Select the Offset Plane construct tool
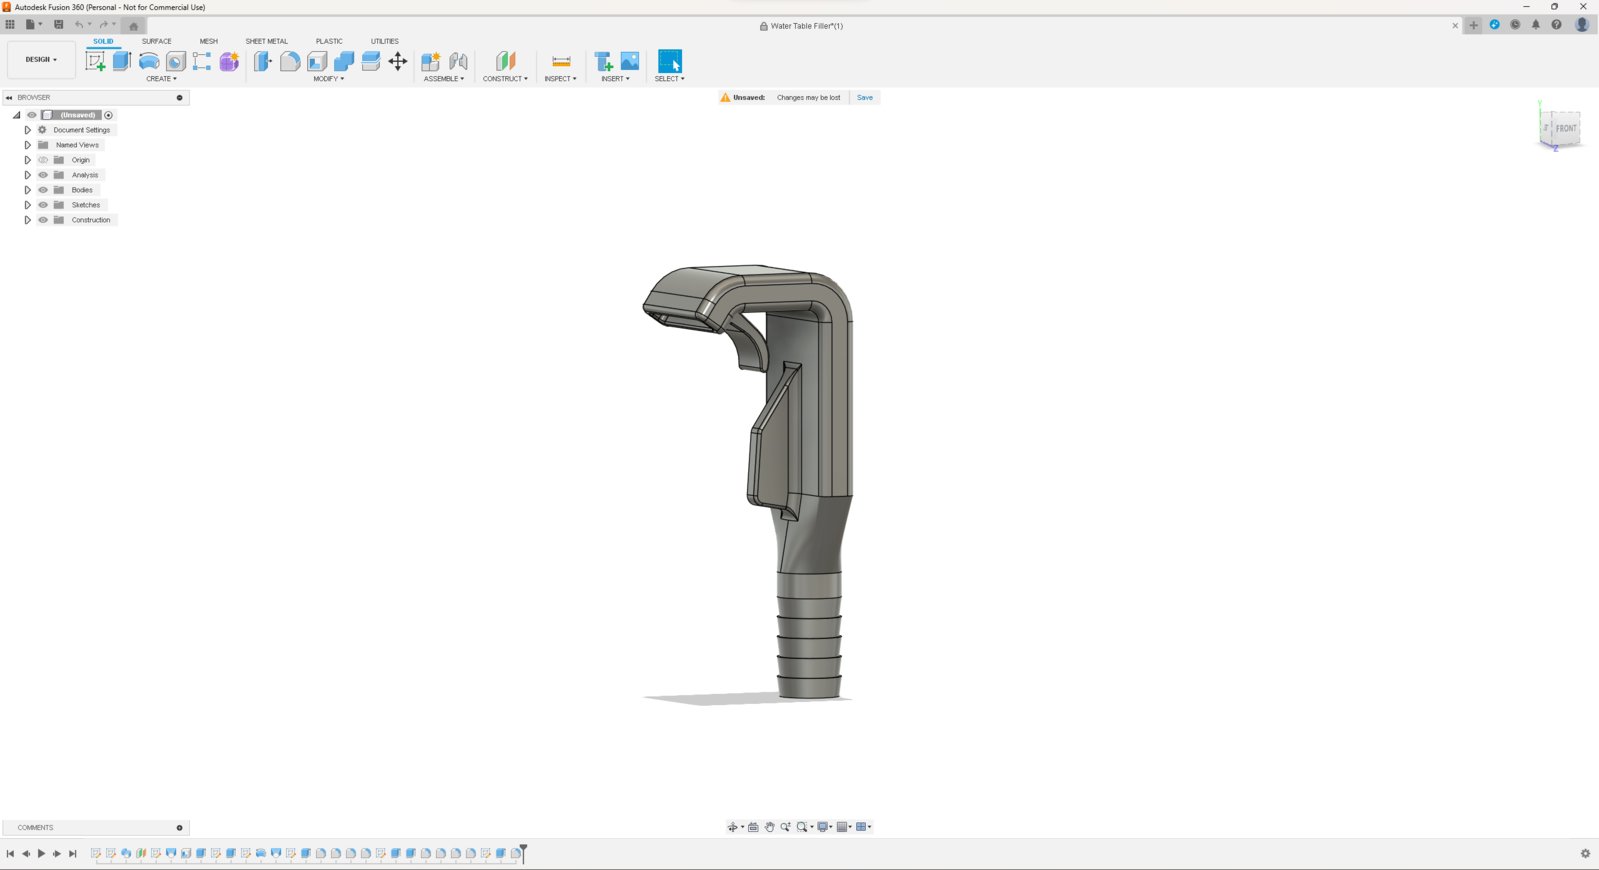Image resolution: width=1599 pixels, height=870 pixels. [505, 61]
